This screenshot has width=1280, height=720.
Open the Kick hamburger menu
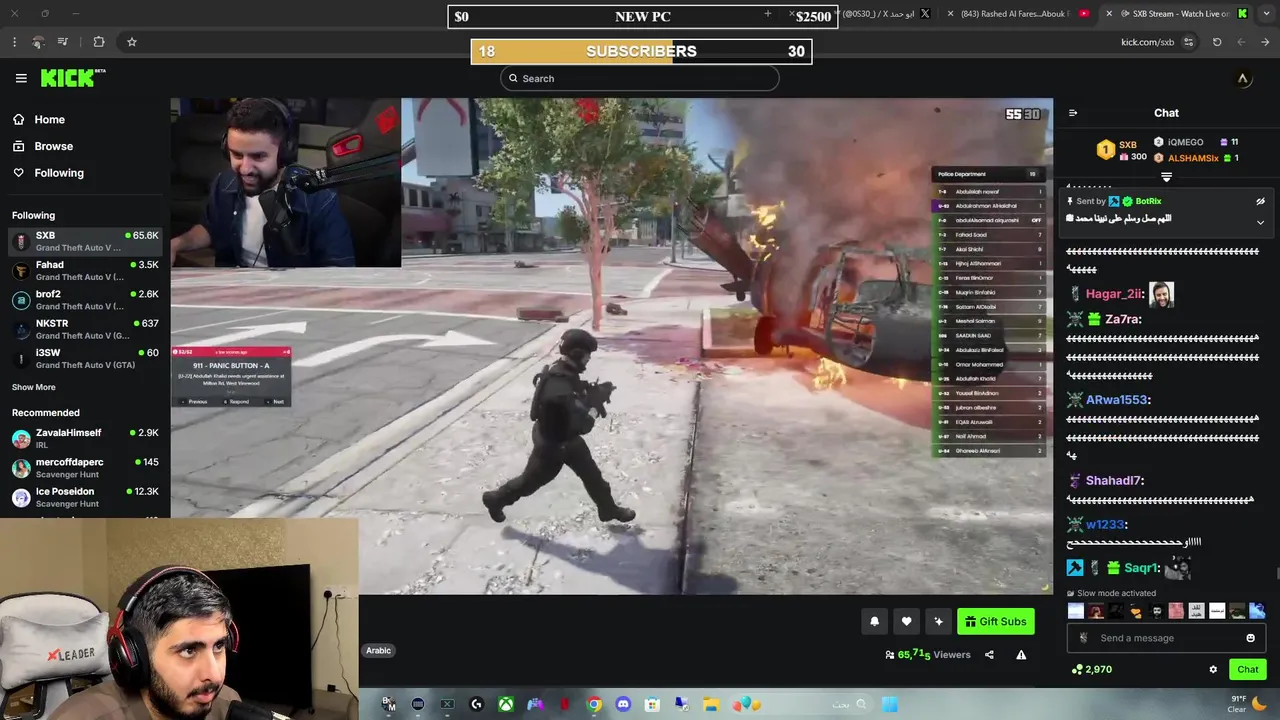point(21,78)
